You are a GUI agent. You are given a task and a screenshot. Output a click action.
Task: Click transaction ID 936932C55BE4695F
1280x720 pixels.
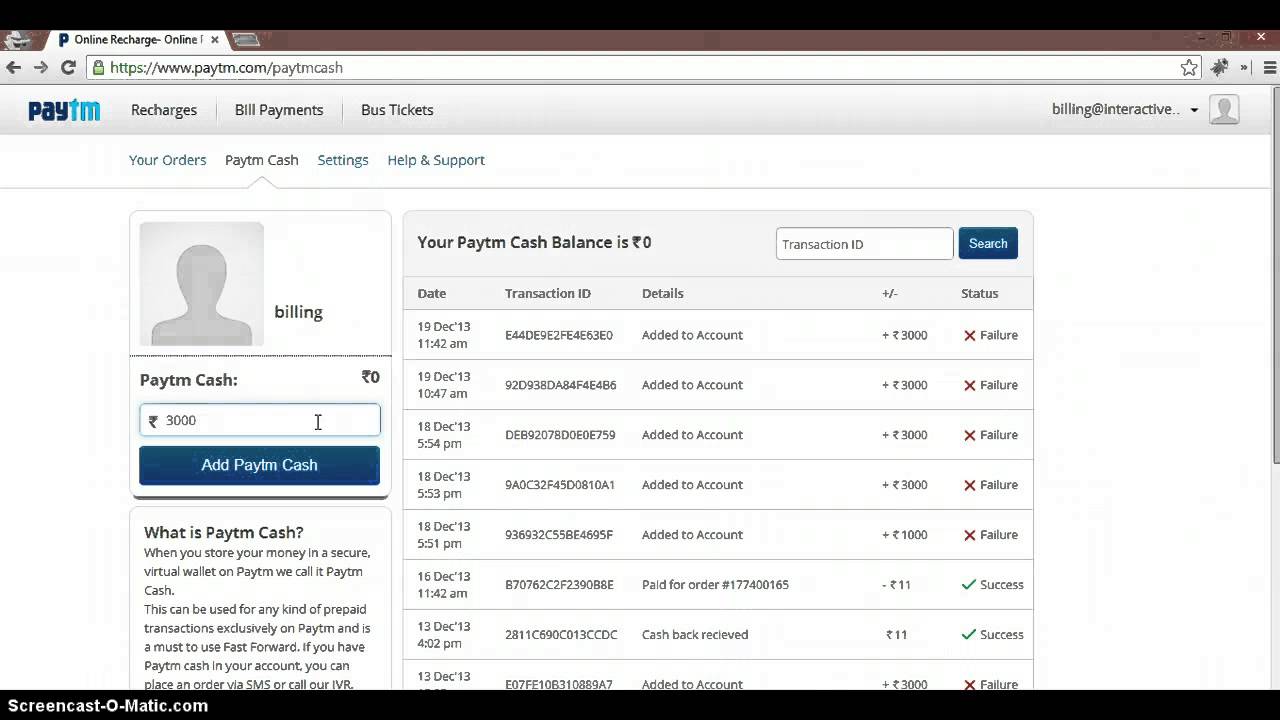click(x=559, y=535)
